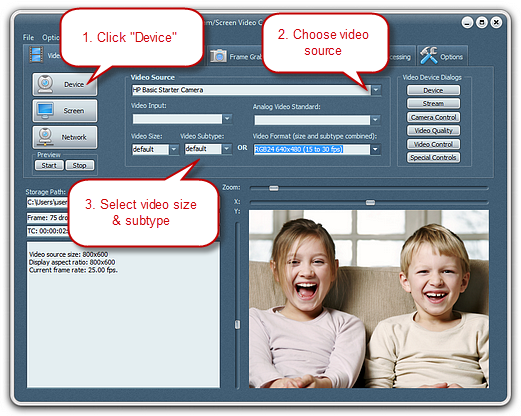Click the video preview image
Viewport: 521px width, 416px height.
tap(369, 299)
